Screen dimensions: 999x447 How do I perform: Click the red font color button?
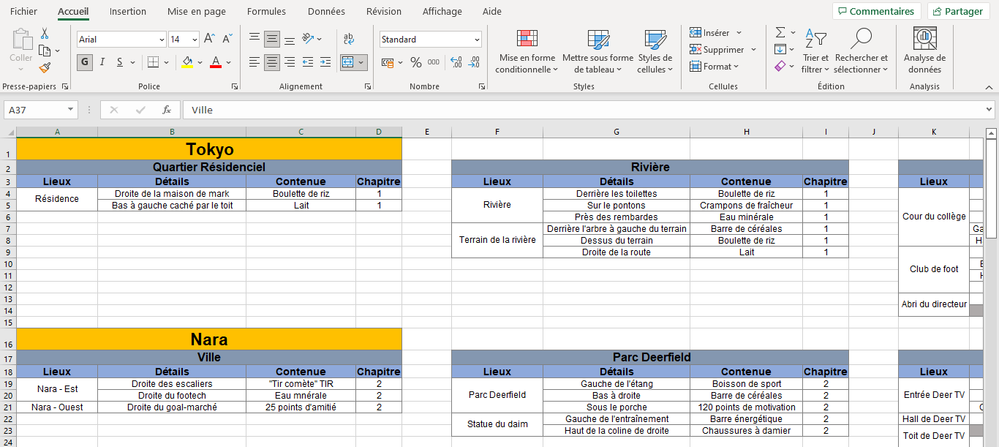(215, 62)
